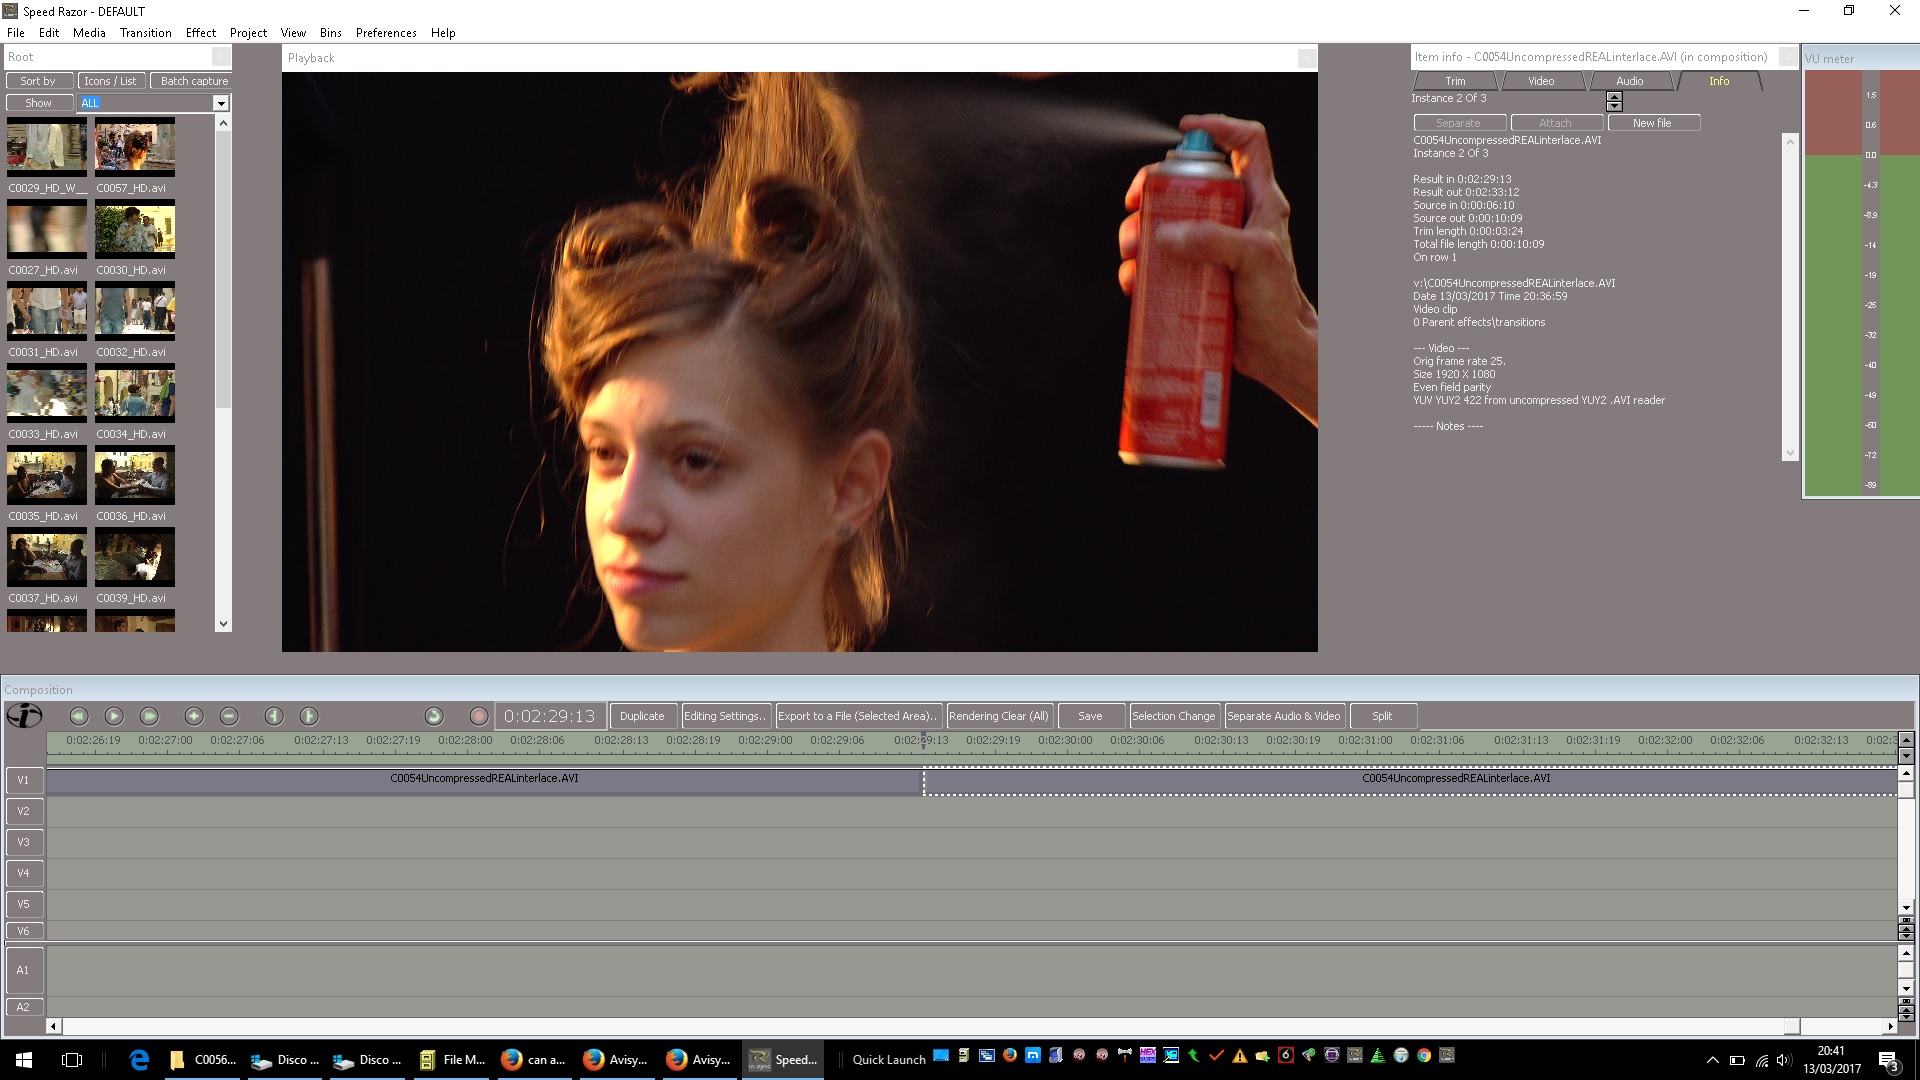Click the mark-in point icon
This screenshot has width=1920, height=1080.
[274, 716]
